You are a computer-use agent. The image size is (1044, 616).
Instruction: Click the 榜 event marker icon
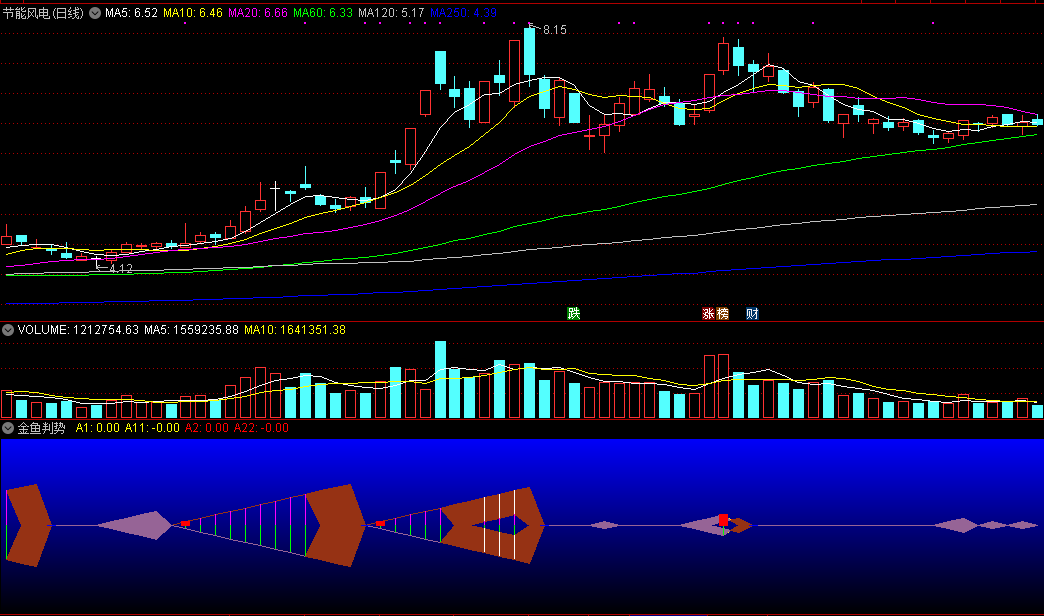click(x=722, y=313)
